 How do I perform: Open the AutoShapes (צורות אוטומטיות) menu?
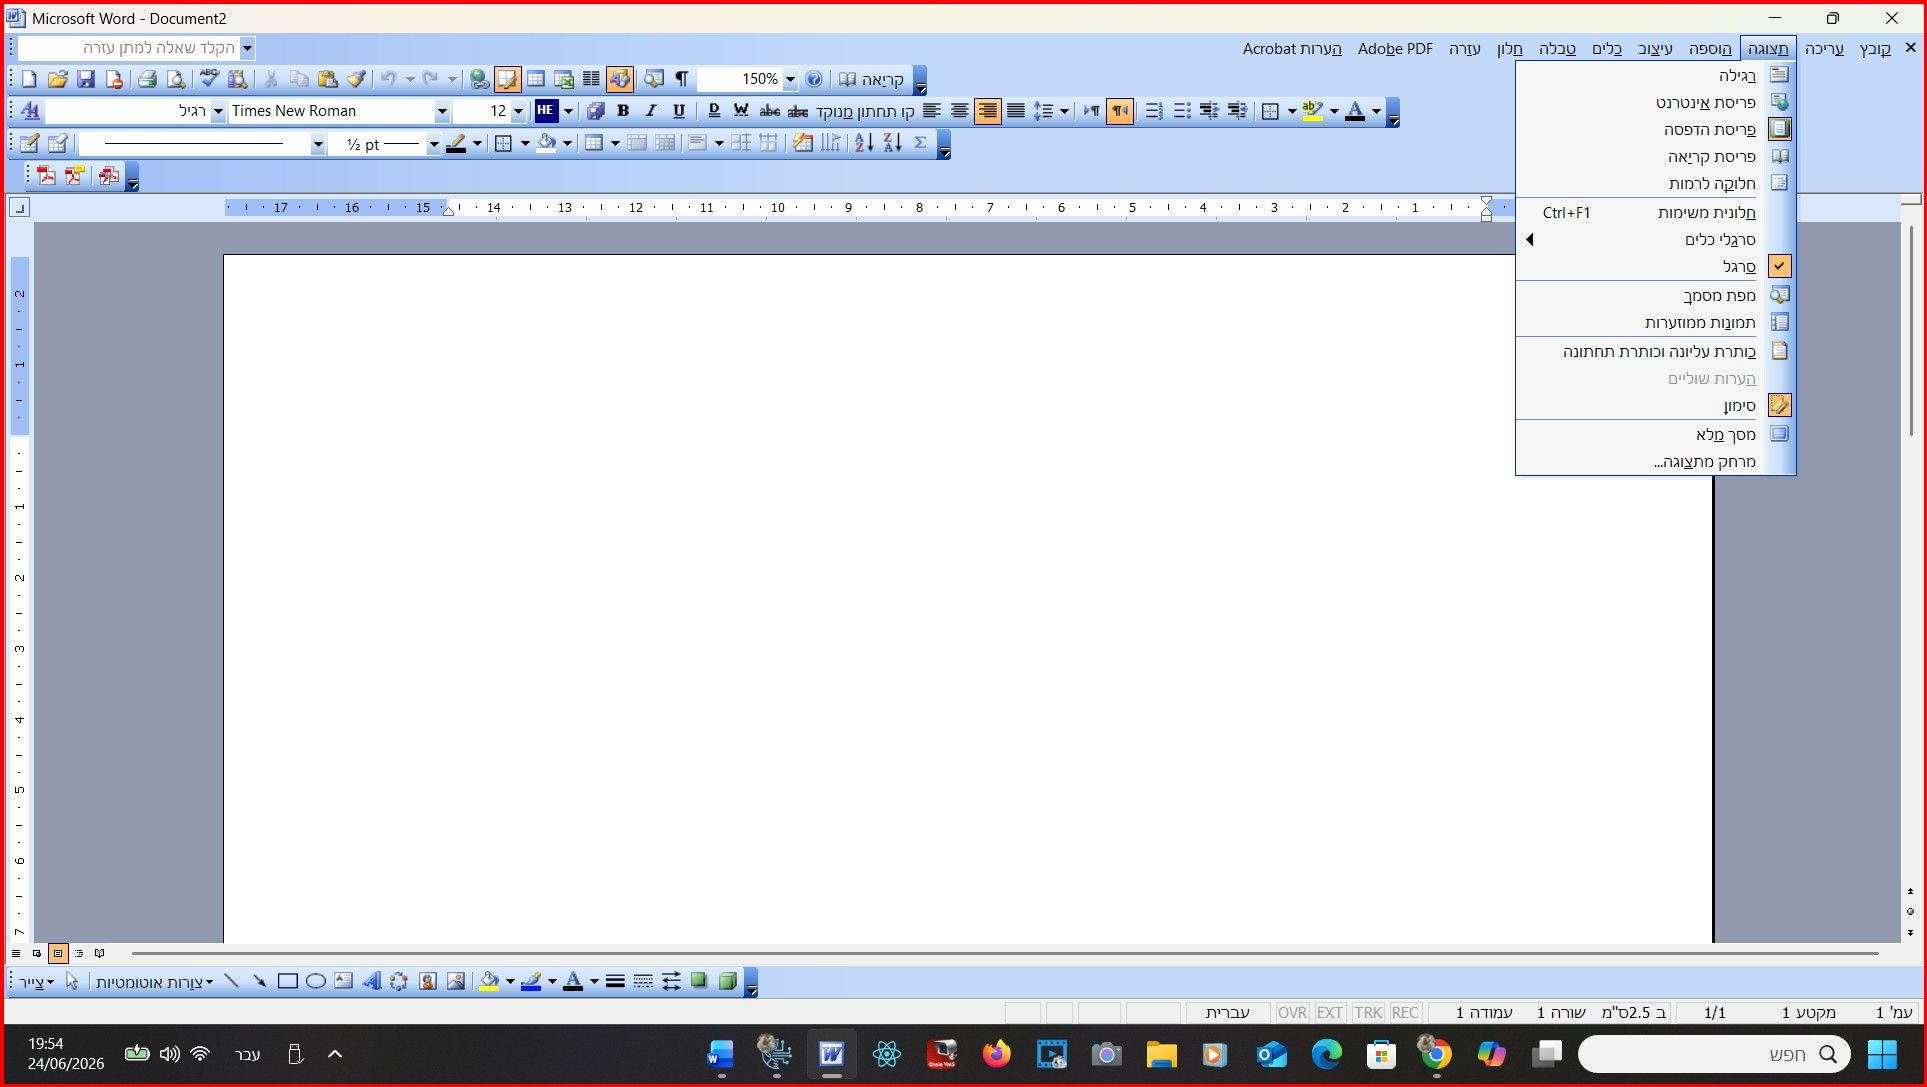point(154,982)
